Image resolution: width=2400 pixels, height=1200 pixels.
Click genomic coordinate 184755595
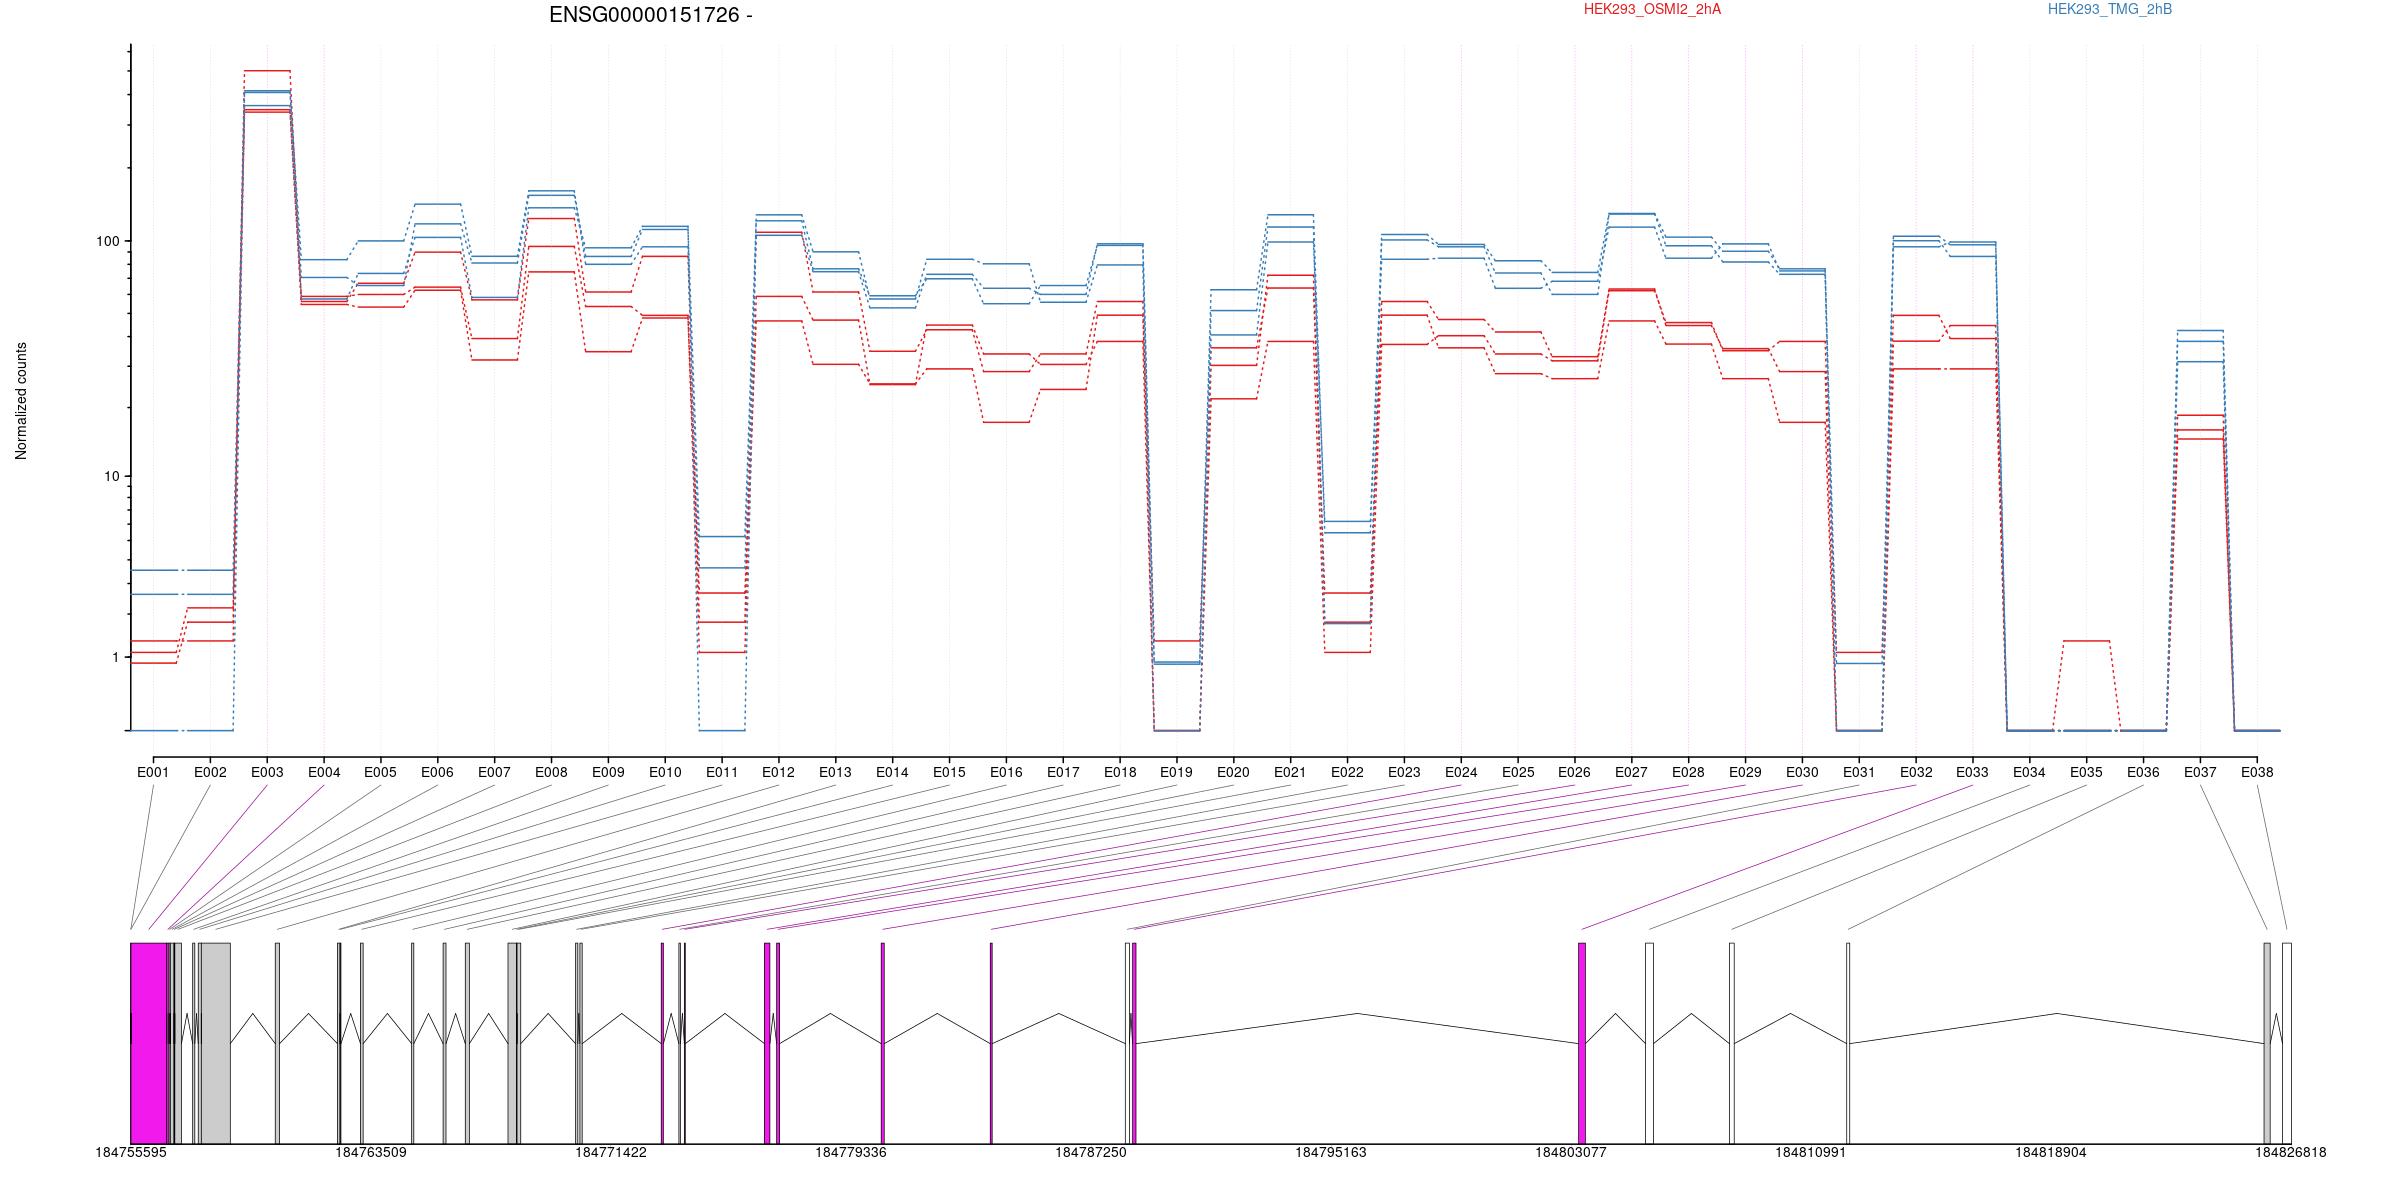(131, 1152)
